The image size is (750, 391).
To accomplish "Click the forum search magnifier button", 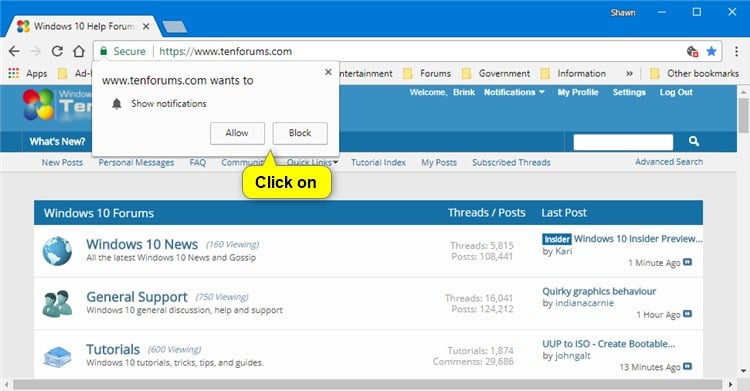I will (694, 141).
